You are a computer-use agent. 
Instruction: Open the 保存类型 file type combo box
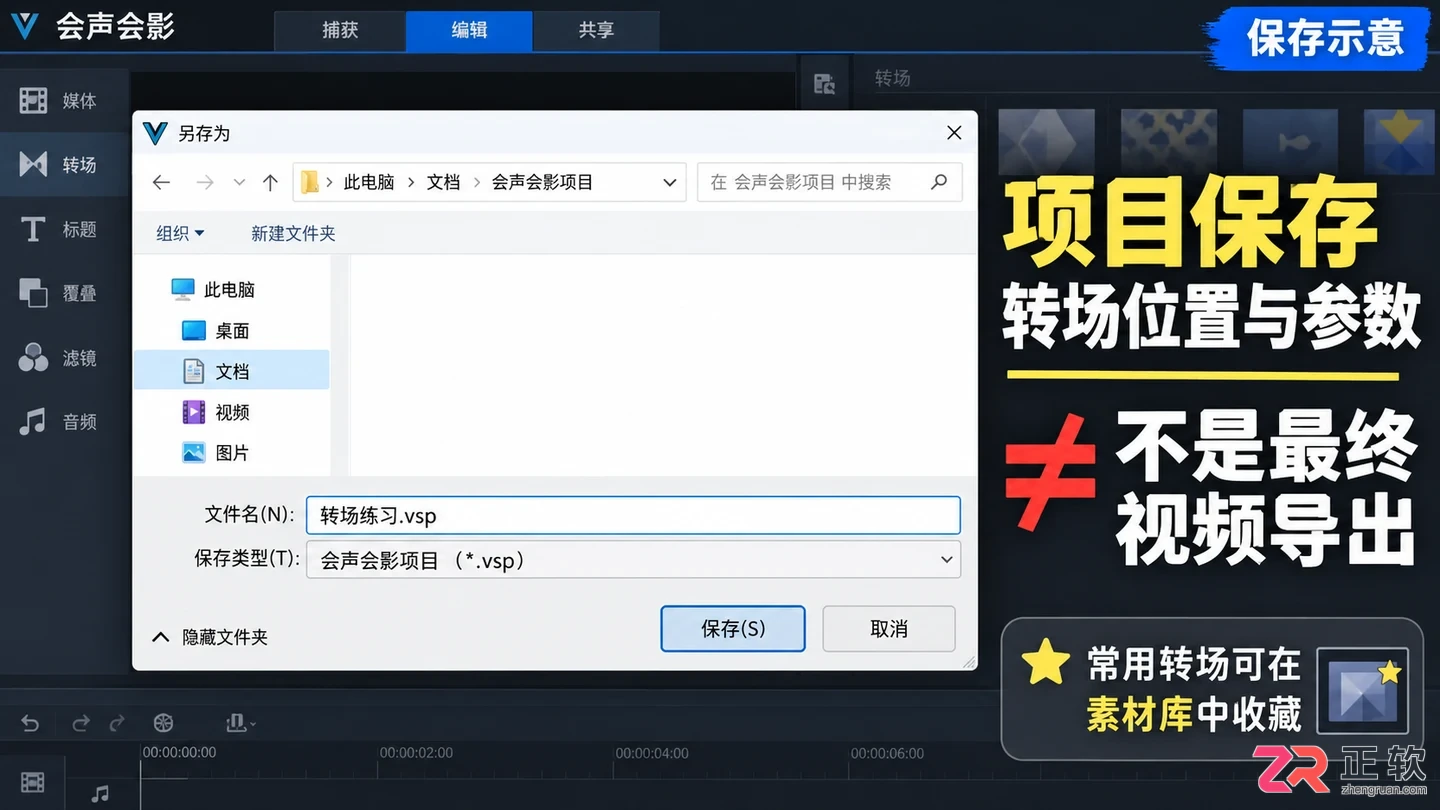tap(634, 560)
